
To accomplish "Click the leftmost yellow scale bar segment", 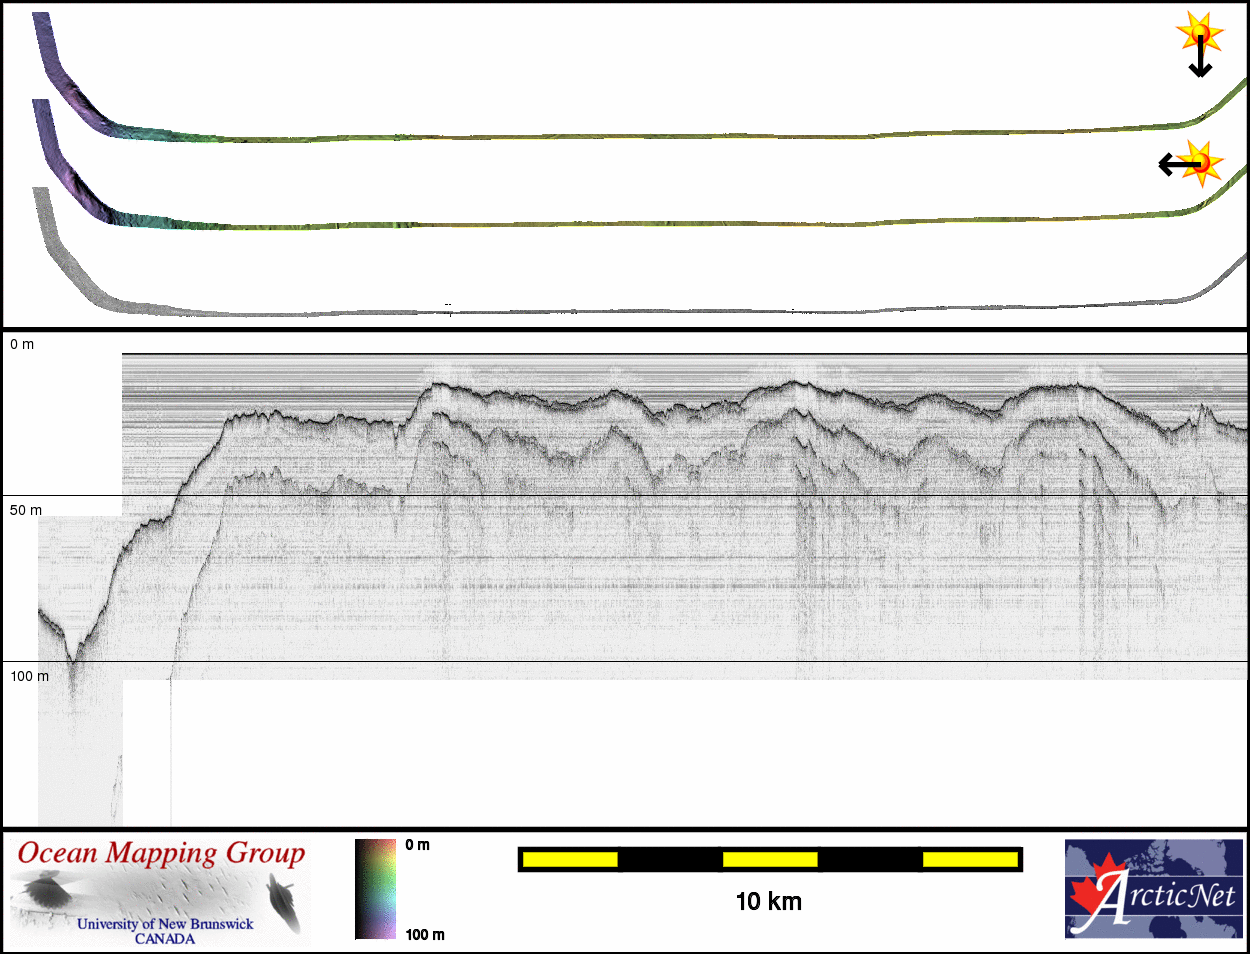I will point(570,859).
